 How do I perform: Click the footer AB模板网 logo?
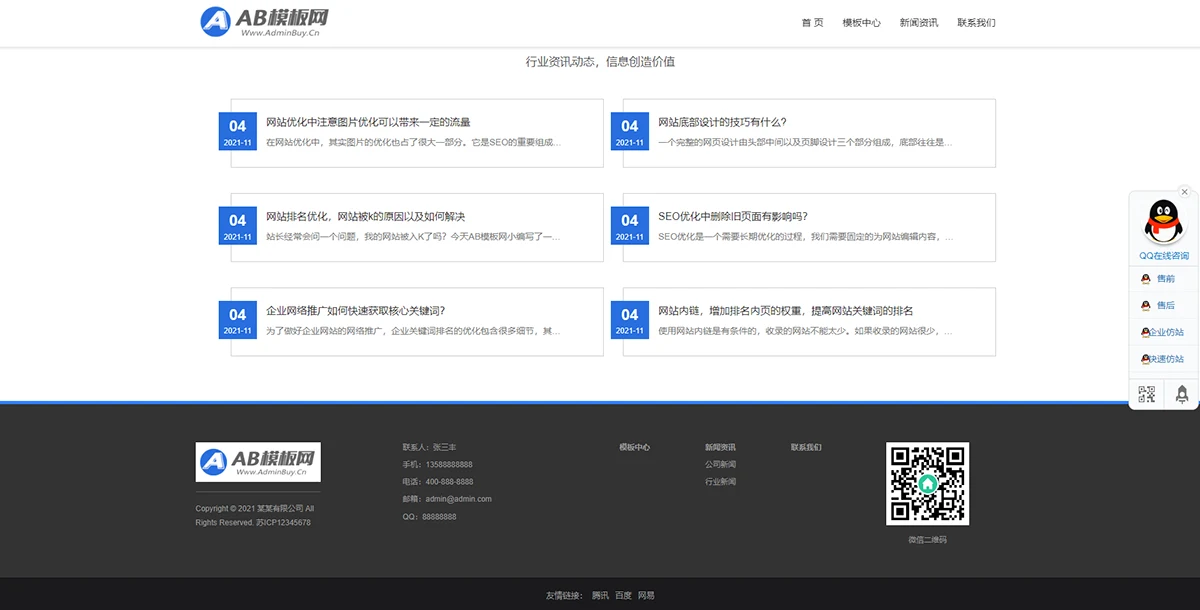click(x=258, y=461)
